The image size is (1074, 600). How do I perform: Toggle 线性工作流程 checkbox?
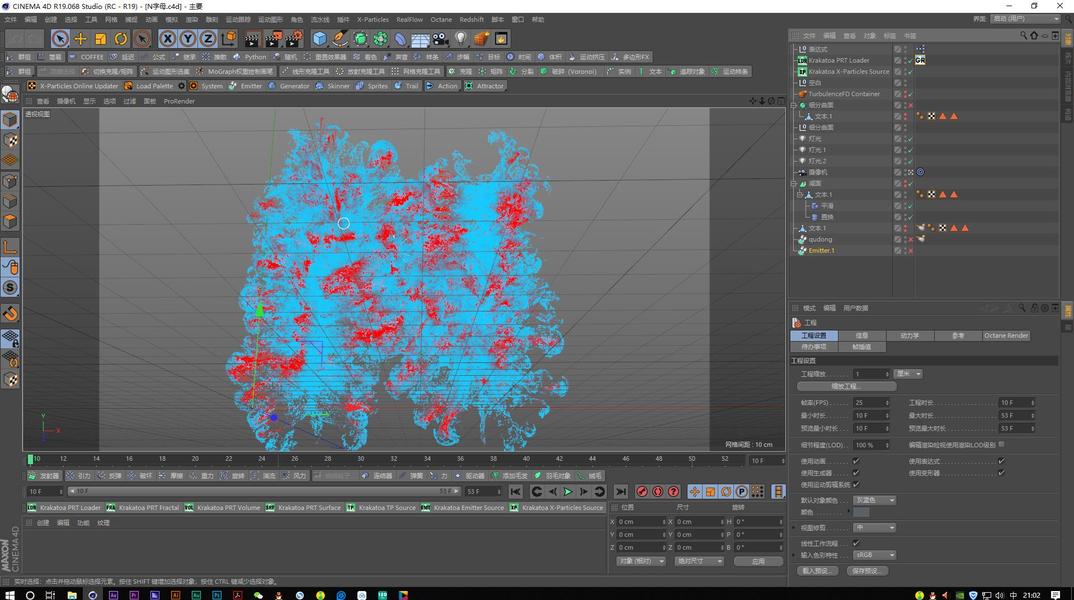point(856,543)
